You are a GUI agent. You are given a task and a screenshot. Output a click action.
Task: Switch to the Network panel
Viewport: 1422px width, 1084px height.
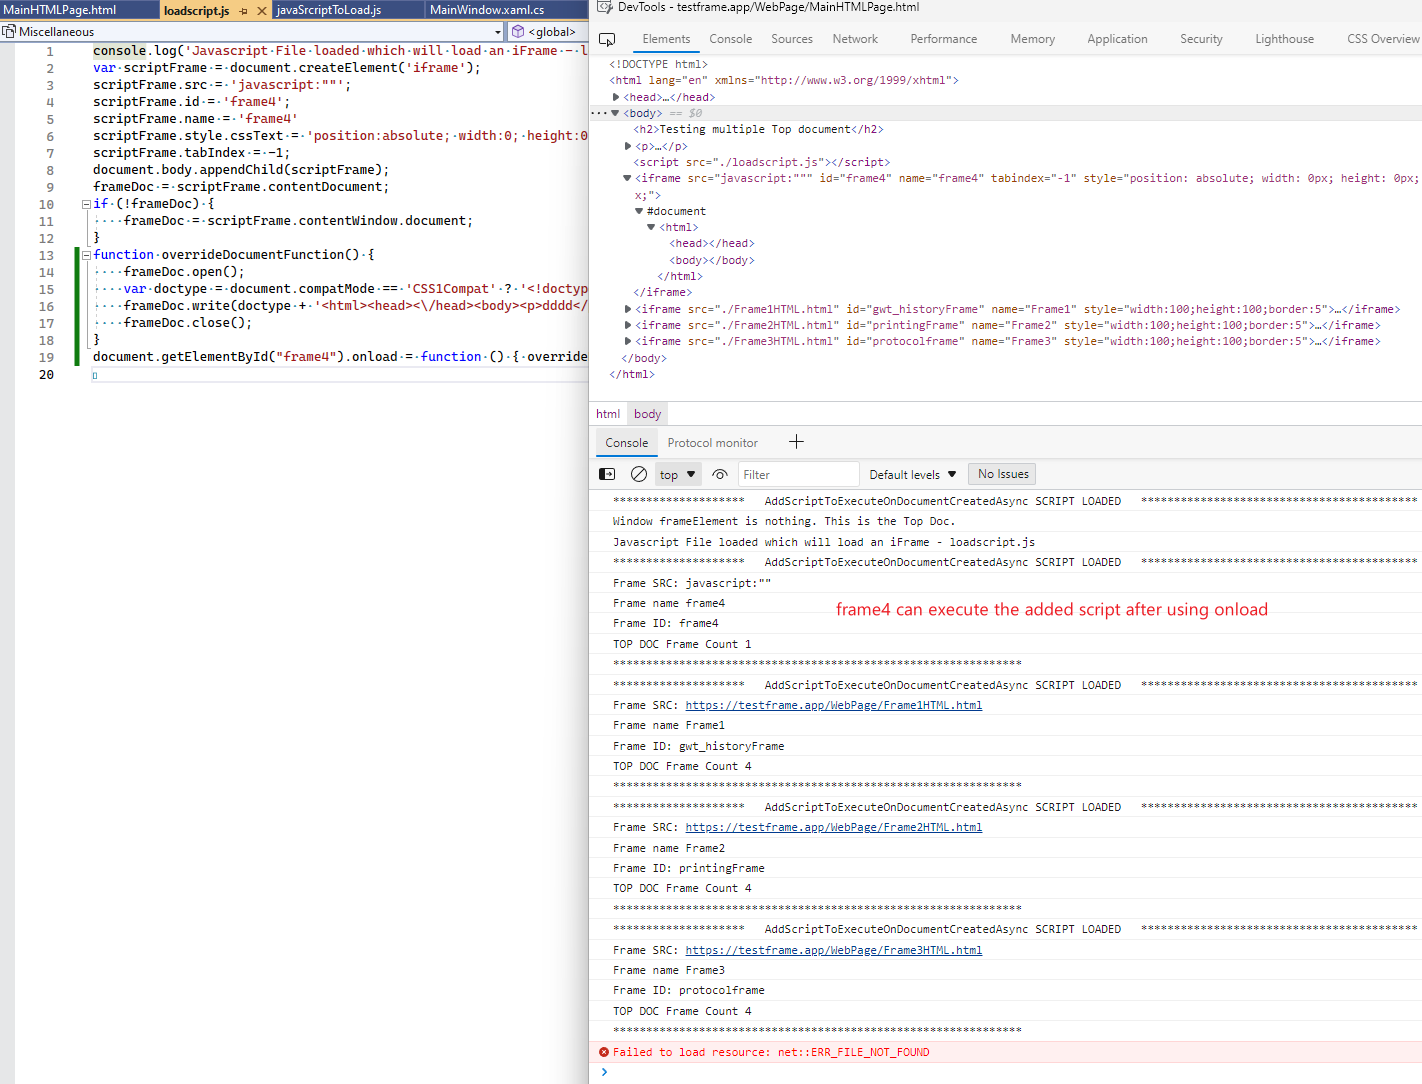click(x=855, y=39)
